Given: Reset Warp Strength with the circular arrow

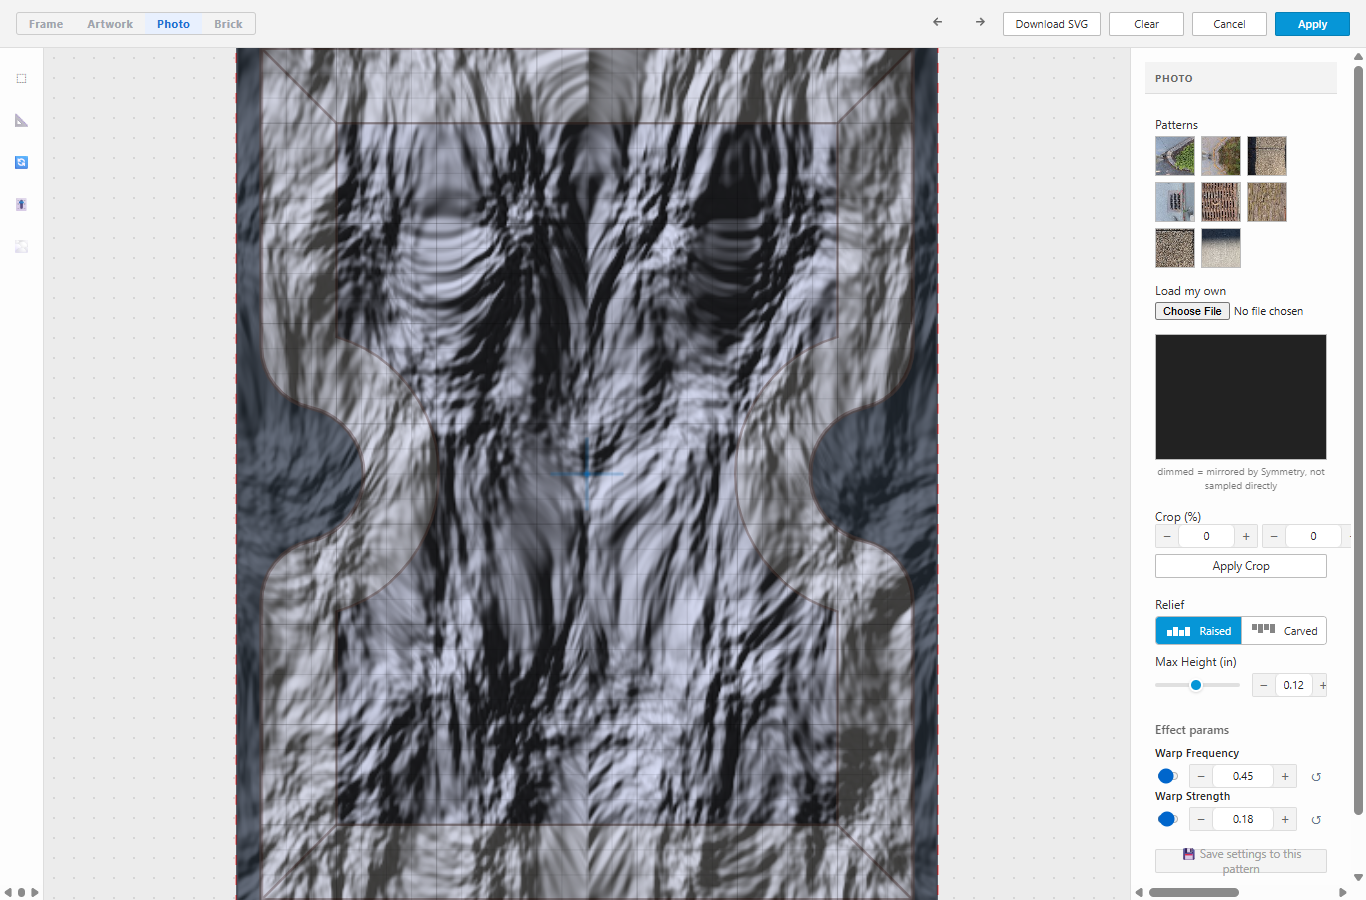Looking at the screenshot, I should 1316,820.
